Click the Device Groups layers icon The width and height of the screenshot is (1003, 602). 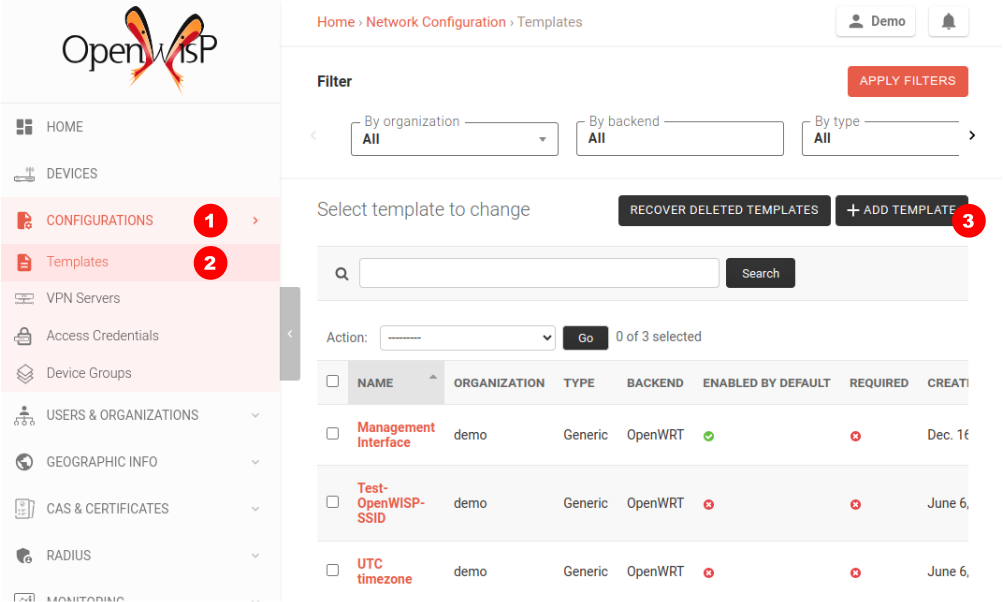[x=25, y=373]
